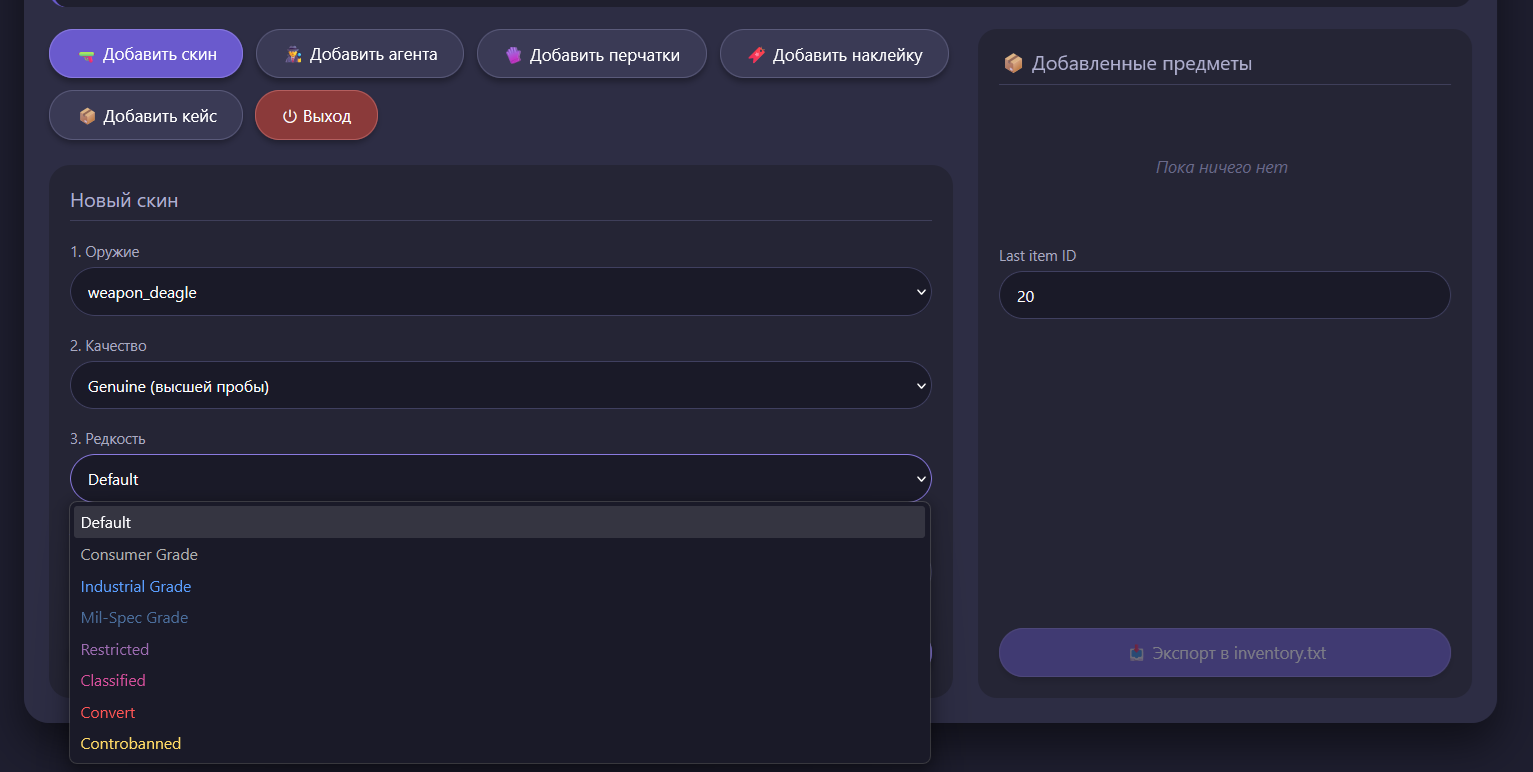This screenshot has height=772, width=1533.
Task: Click the 3. Редкость label
Action: click(108, 439)
